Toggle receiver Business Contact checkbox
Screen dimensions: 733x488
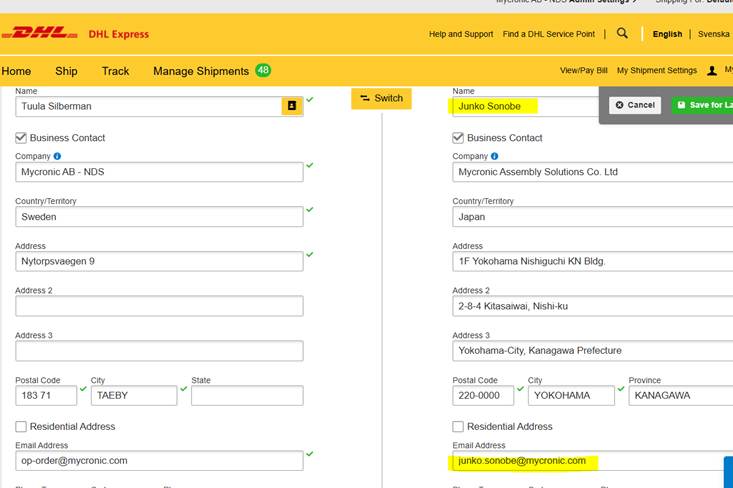click(458, 137)
